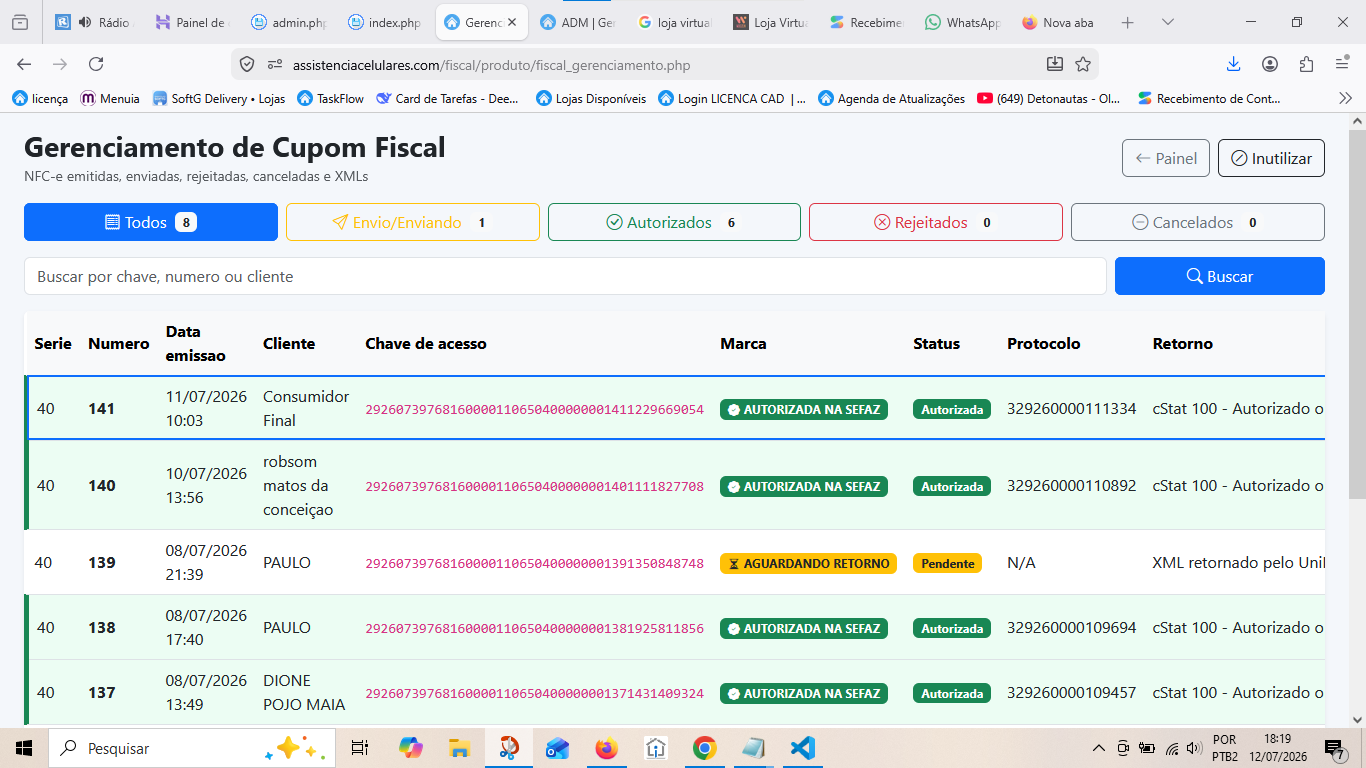The width and height of the screenshot is (1366, 768).
Task: Open a new tab with the plus icon
Action: click(1127, 22)
